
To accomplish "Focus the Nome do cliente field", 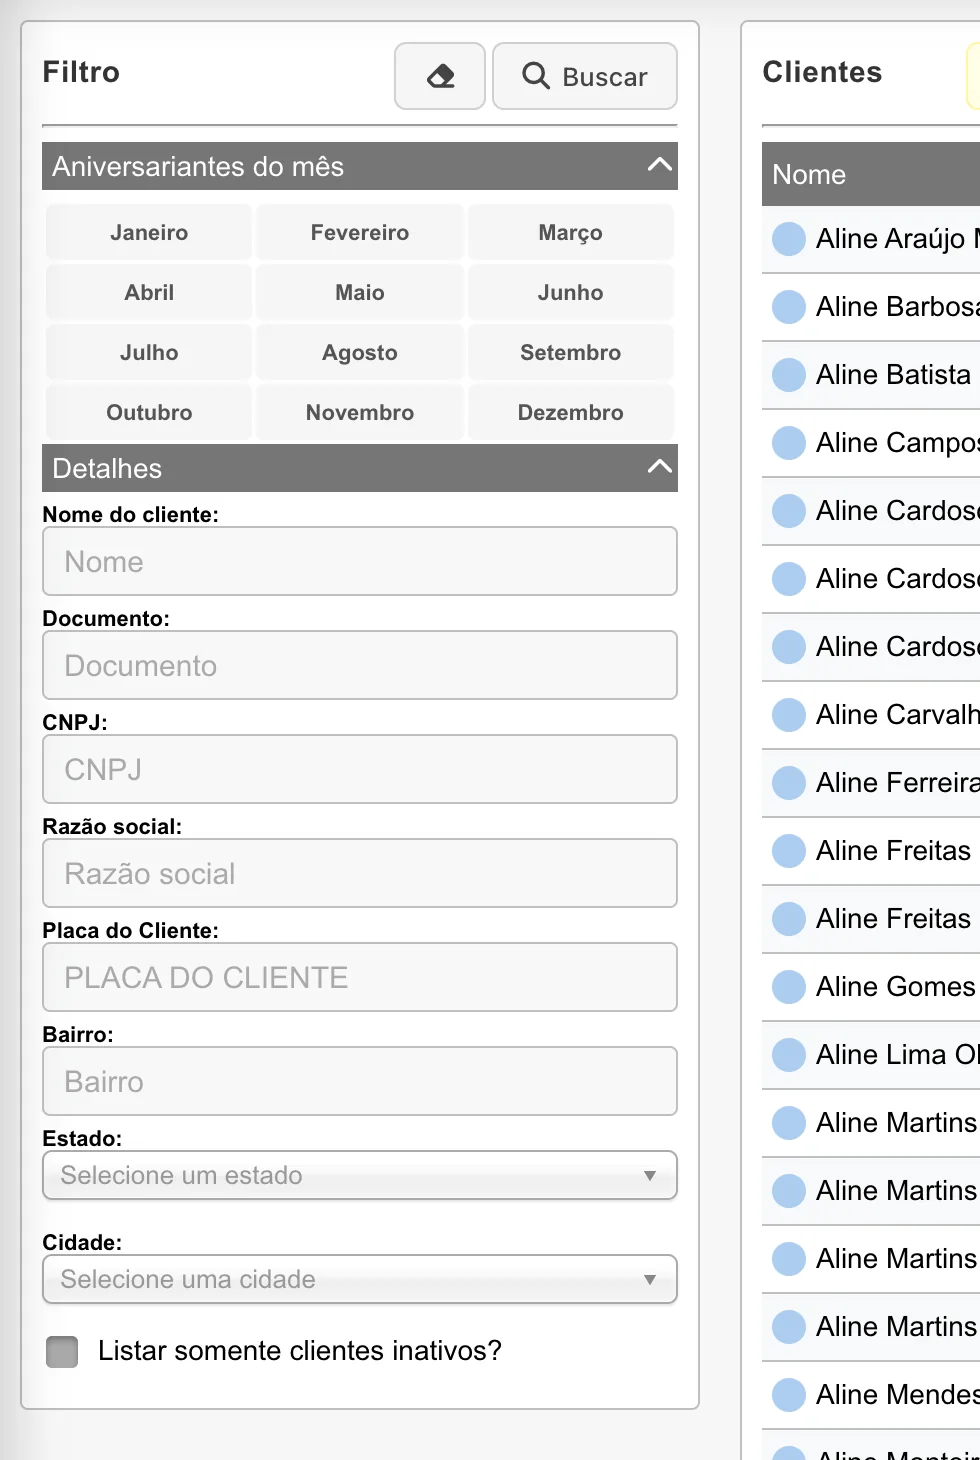I will pos(360,561).
